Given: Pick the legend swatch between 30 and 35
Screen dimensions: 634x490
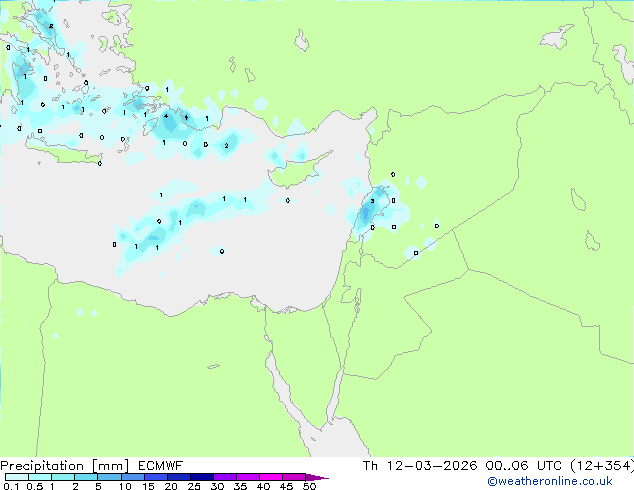Looking at the screenshot, I should (x=224, y=477).
